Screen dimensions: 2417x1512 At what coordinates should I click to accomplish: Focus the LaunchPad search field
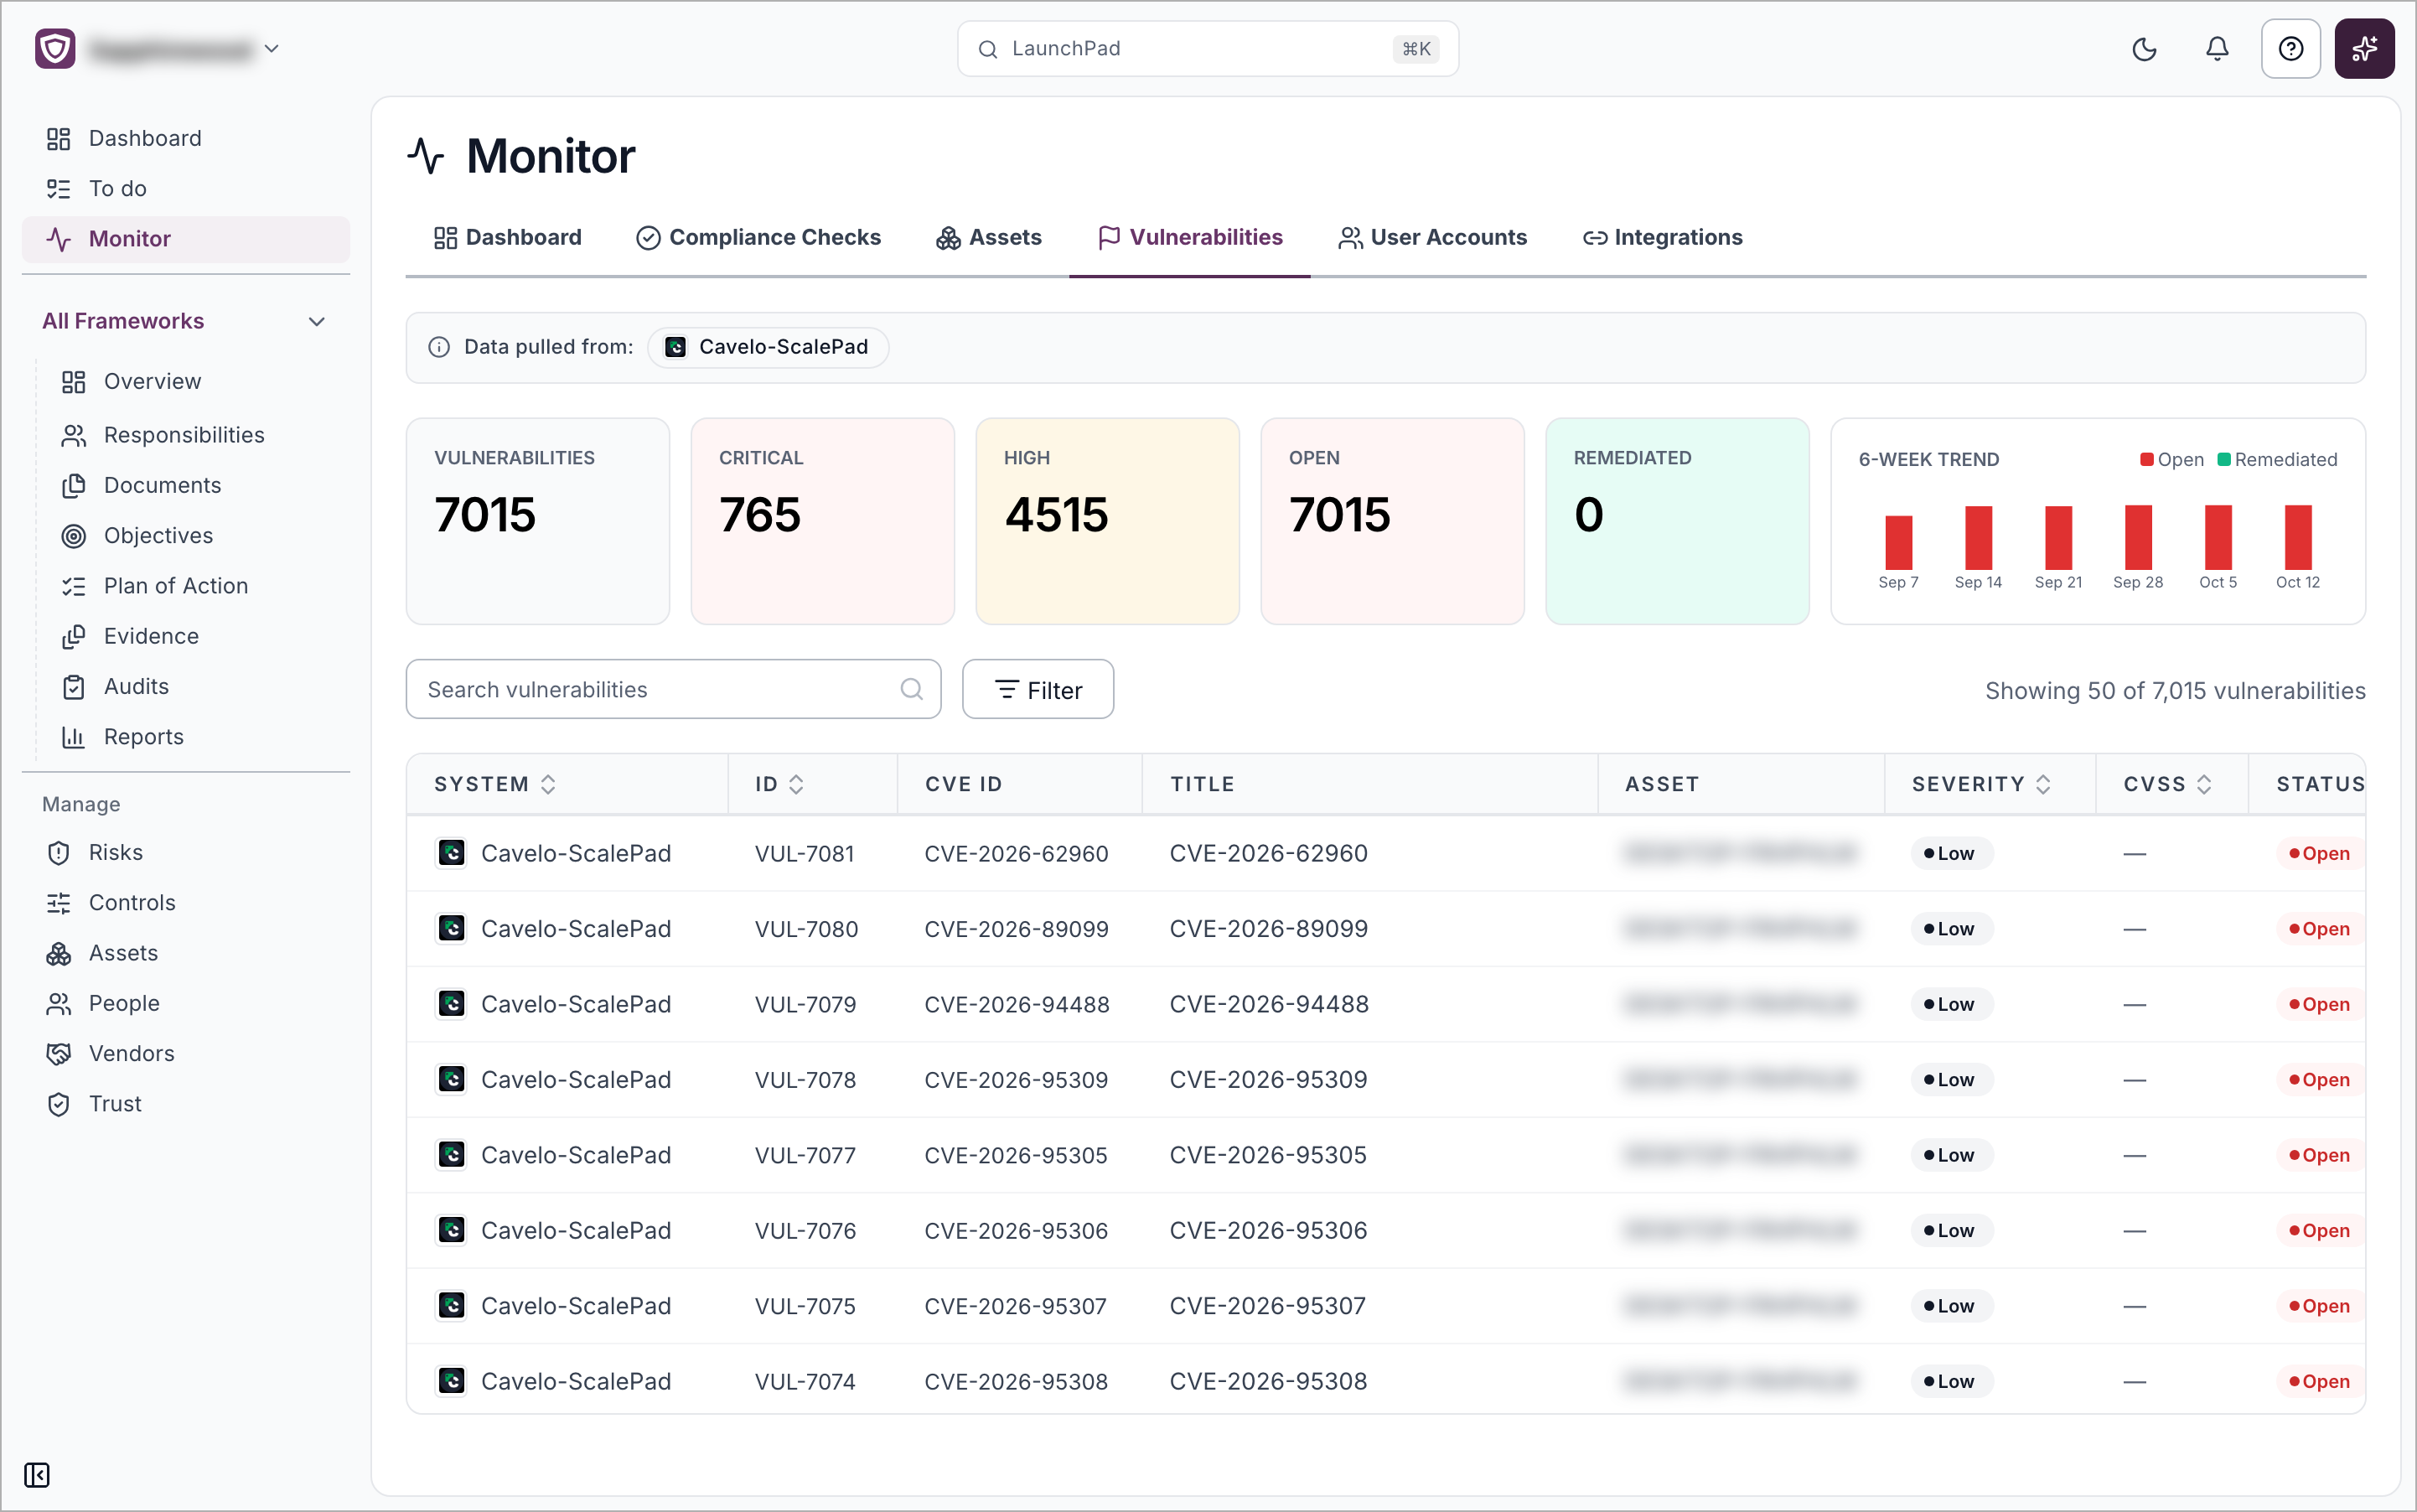tap(1207, 49)
